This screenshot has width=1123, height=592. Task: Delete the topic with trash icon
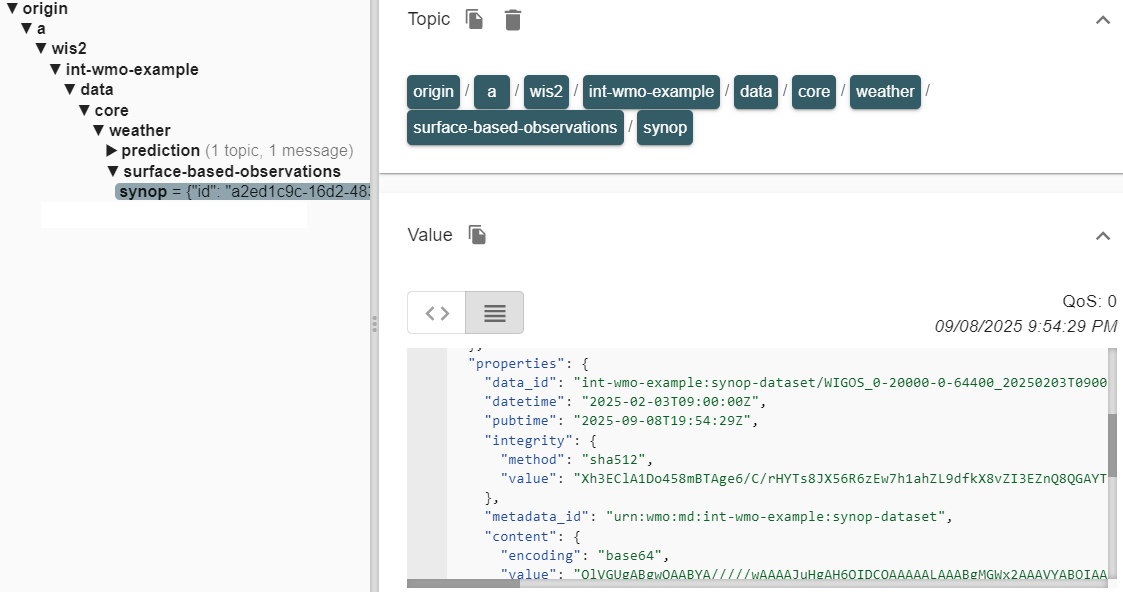click(513, 20)
